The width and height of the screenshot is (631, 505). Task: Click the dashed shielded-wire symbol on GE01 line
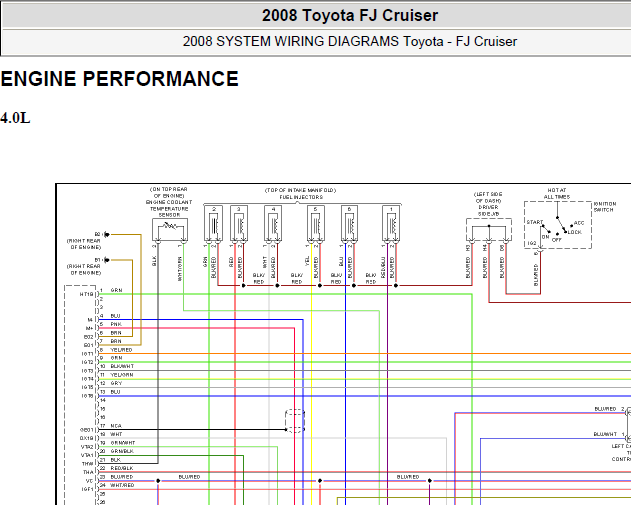(x=295, y=421)
